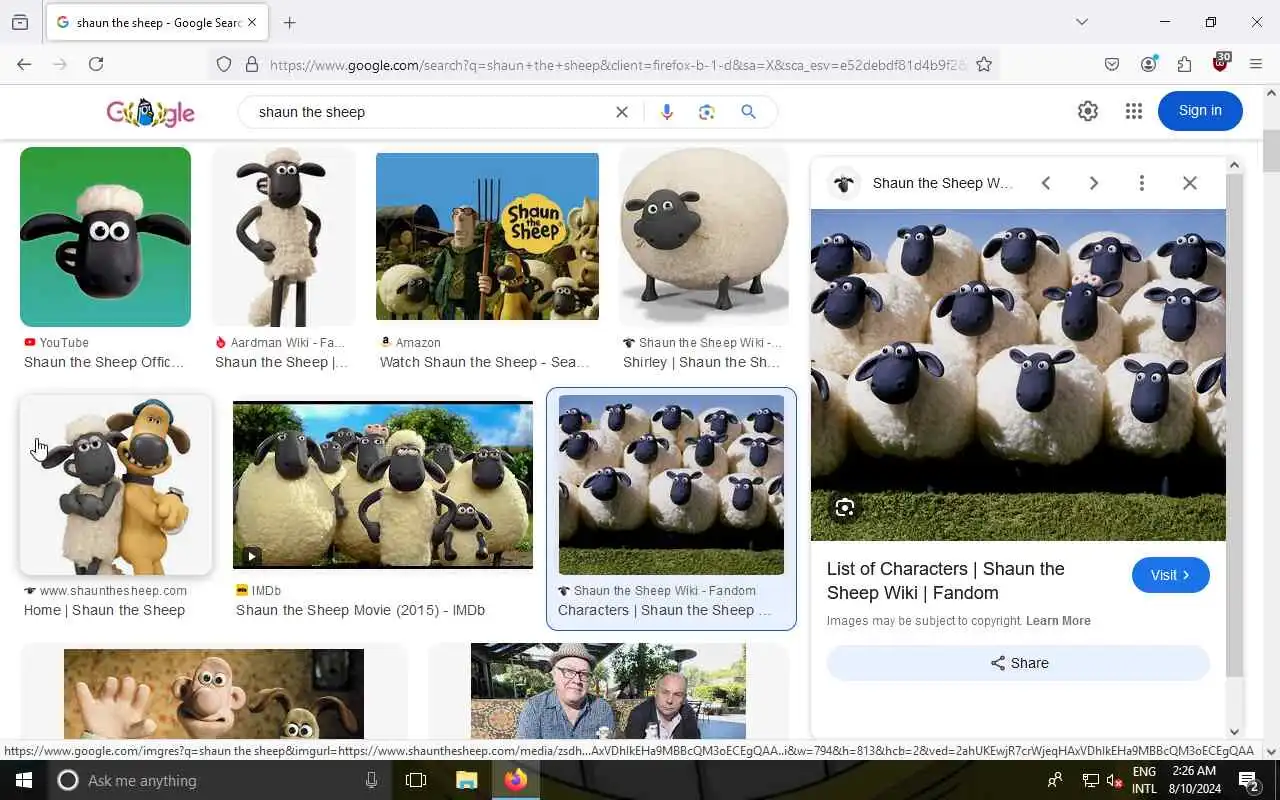This screenshot has width=1280, height=800.
Task: Go back to the previous page
Action: [x=24, y=64]
